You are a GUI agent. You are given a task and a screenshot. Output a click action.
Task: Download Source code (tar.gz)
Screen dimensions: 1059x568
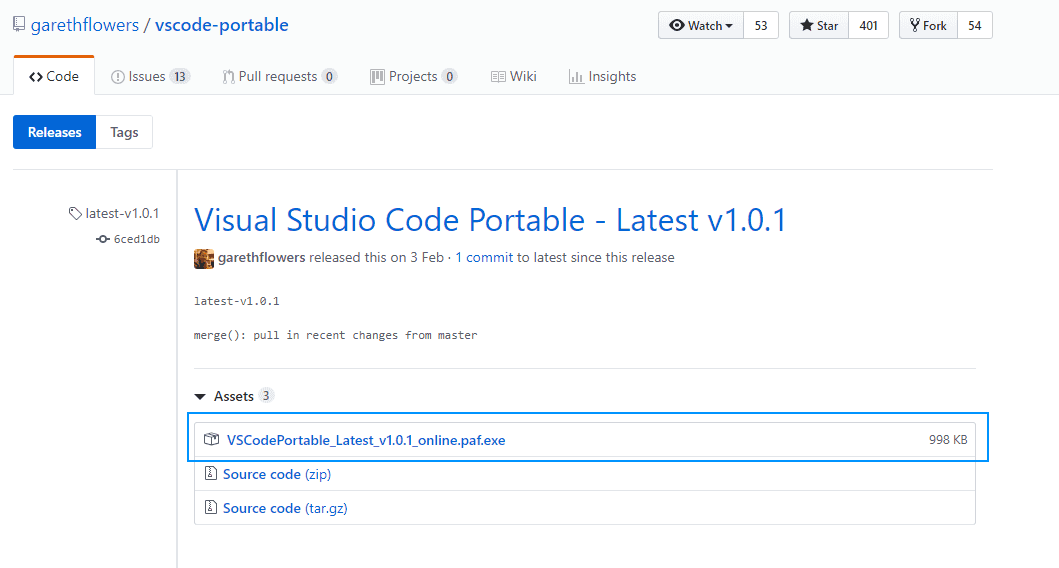coord(285,508)
